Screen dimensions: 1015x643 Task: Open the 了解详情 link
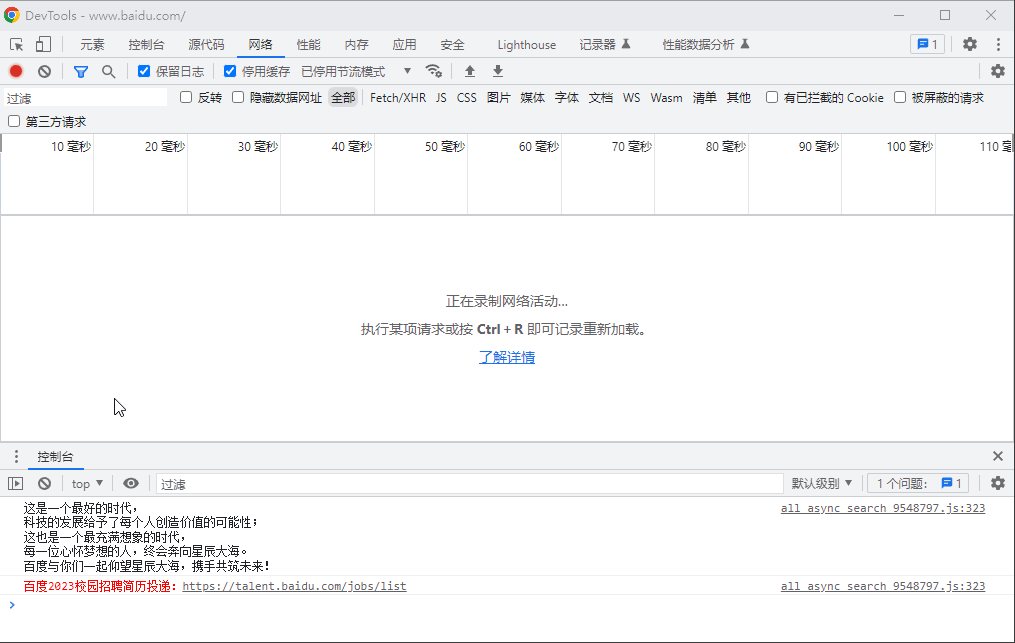[507, 357]
